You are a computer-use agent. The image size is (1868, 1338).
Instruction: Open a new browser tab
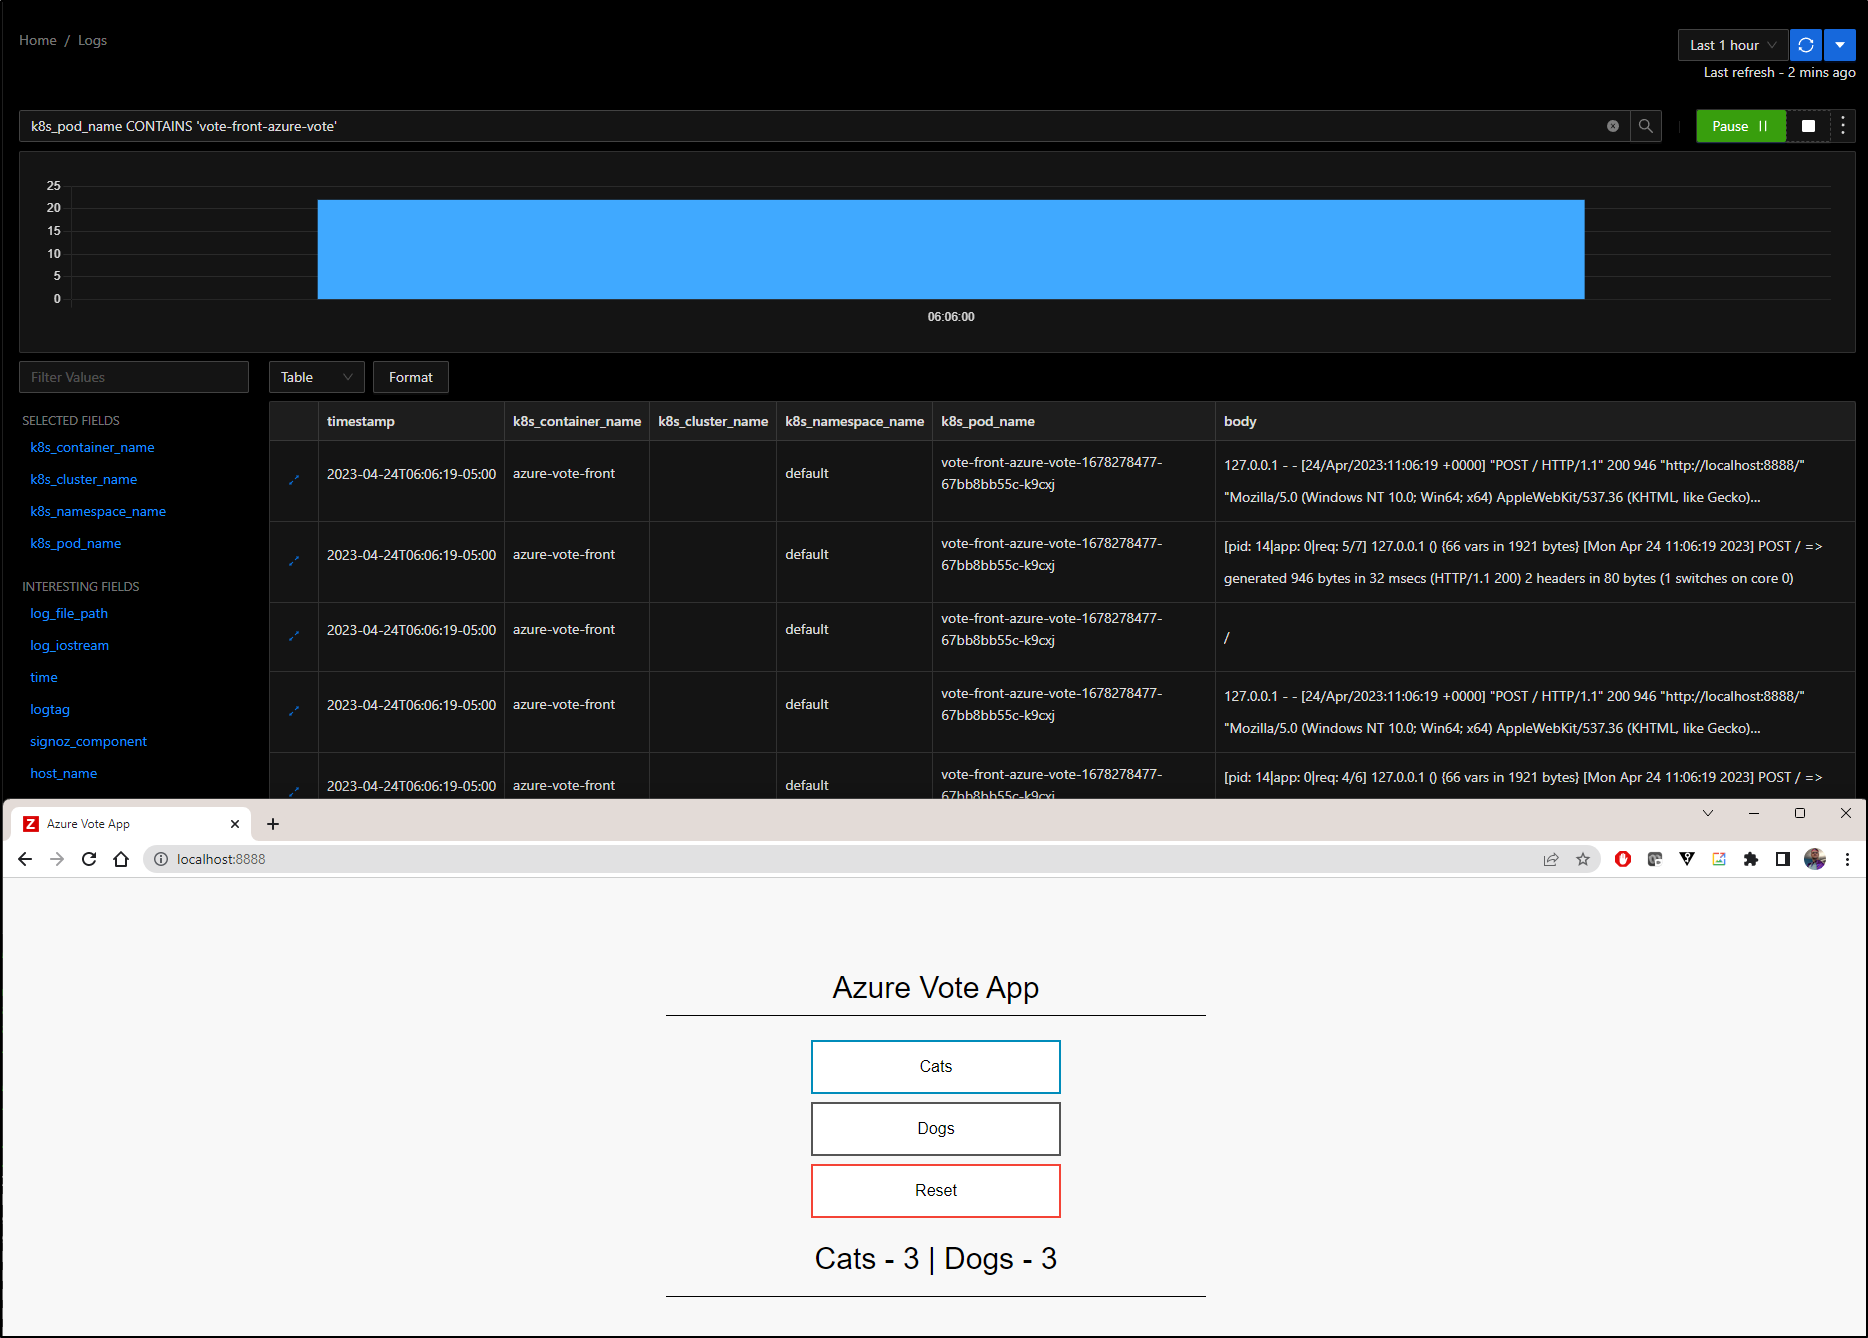pos(273,824)
